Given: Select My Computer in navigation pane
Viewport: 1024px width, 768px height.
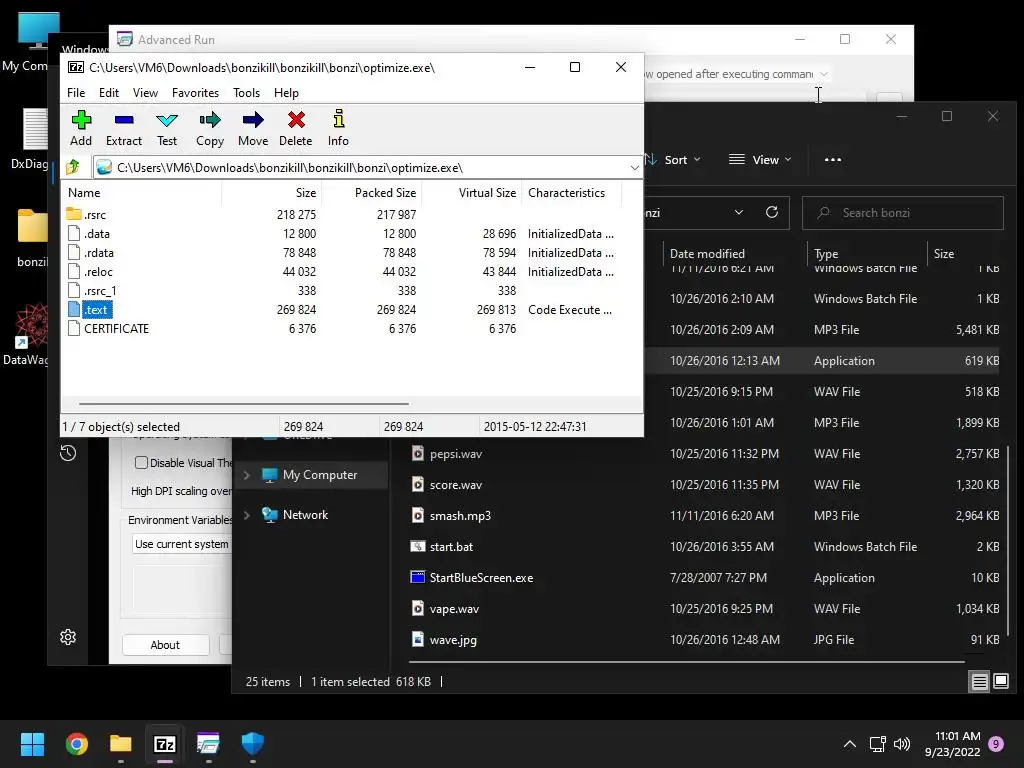Looking at the screenshot, I should pyautogui.click(x=320, y=475).
